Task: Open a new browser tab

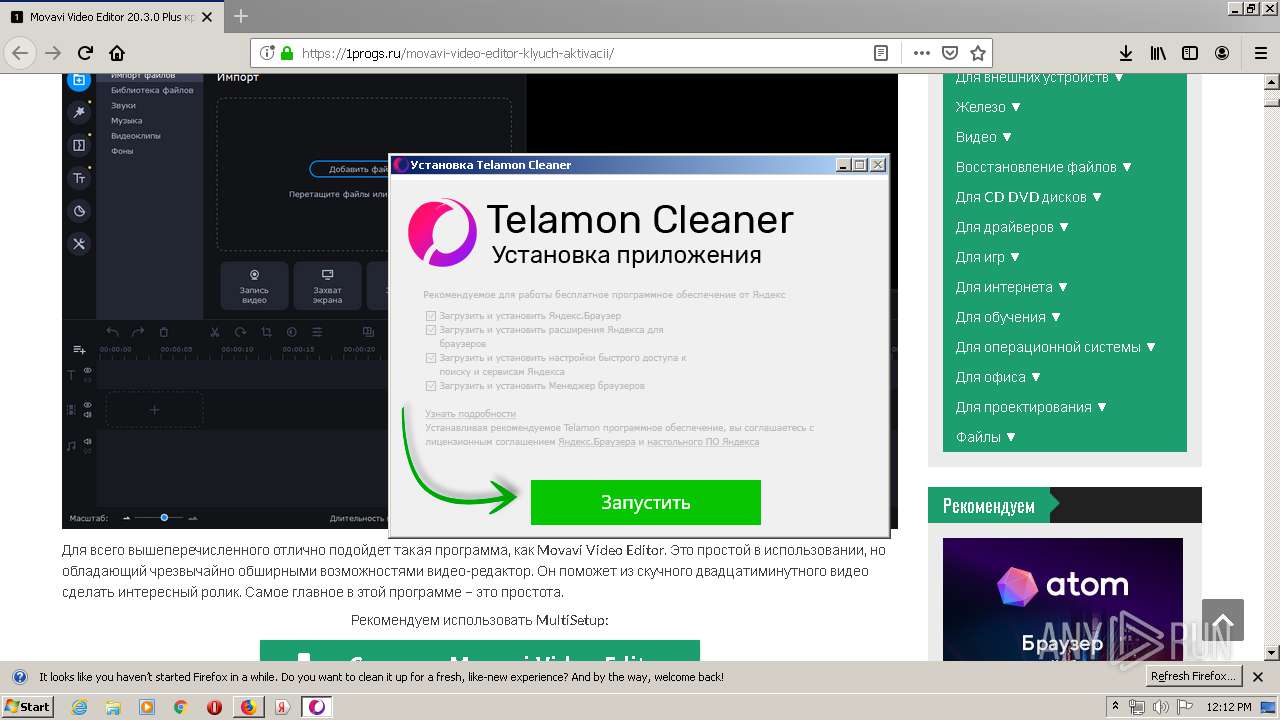Action: coord(241,16)
